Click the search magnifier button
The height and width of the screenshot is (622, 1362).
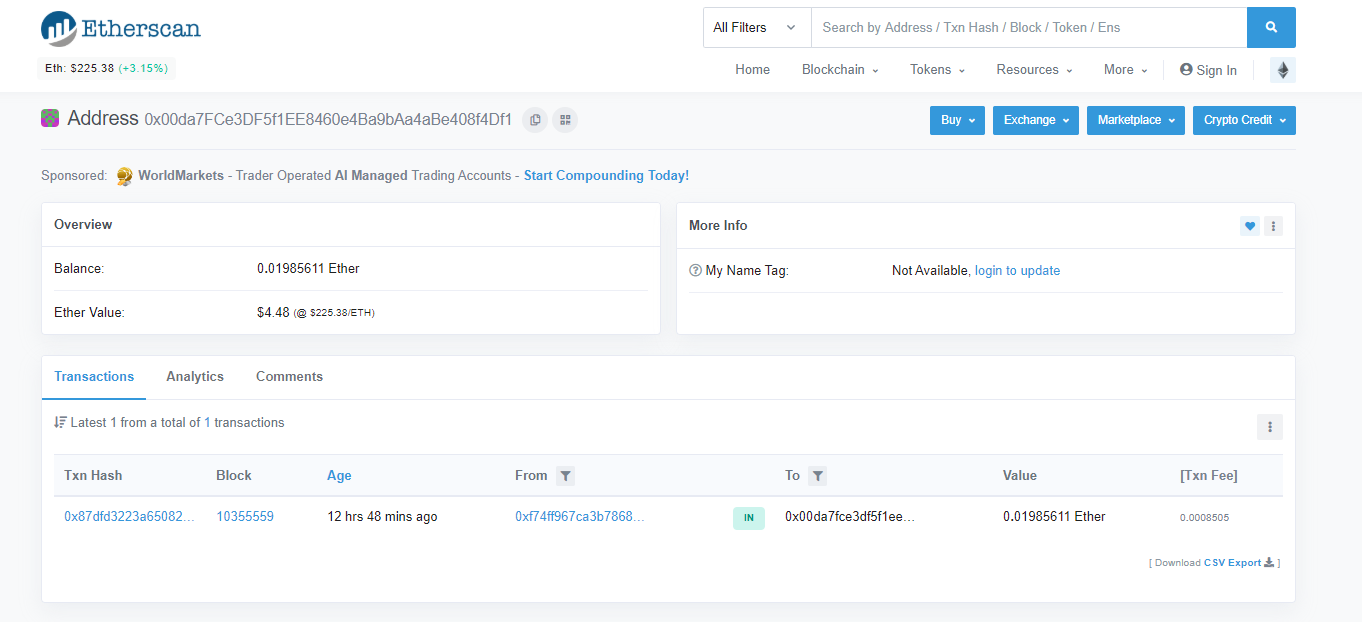pos(1271,28)
